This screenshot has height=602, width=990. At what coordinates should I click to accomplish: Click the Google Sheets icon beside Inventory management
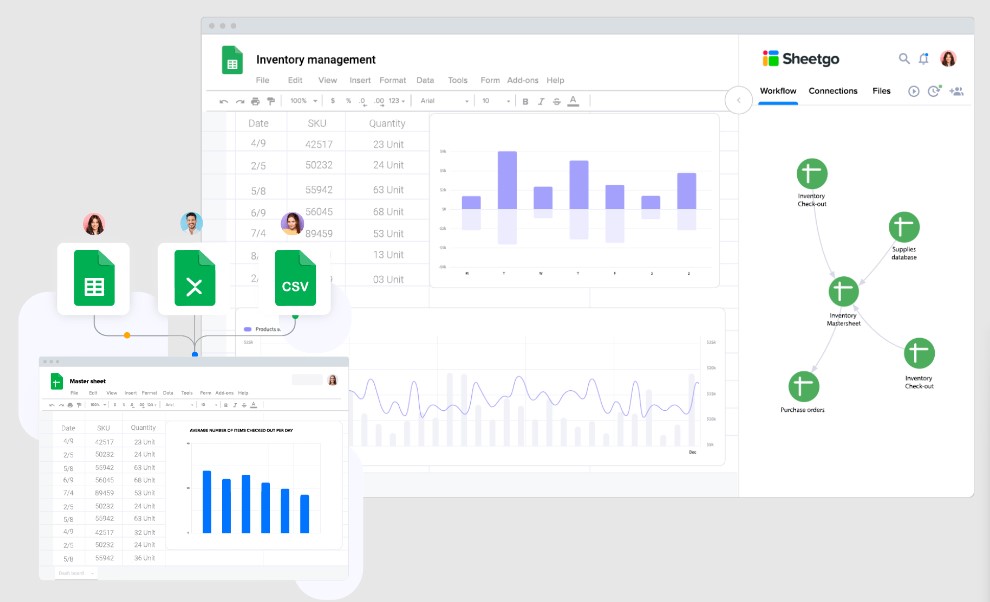pos(232,60)
